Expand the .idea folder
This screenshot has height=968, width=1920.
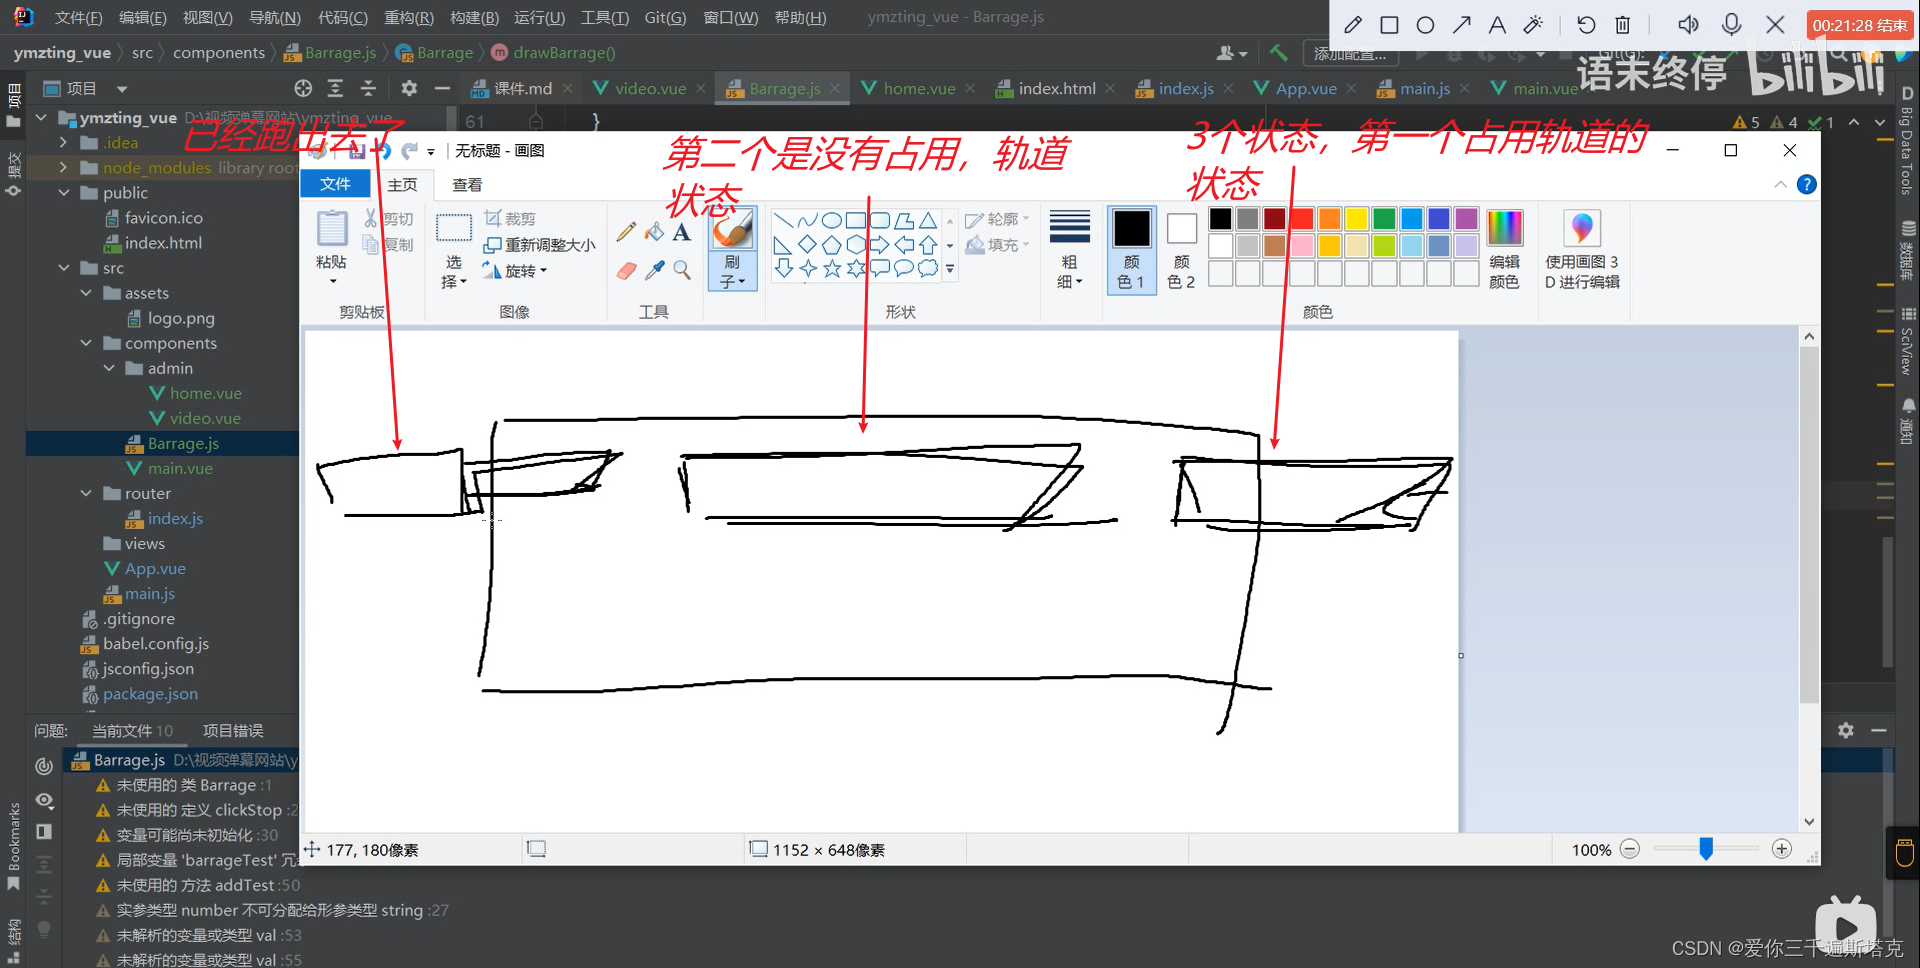(x=63, y=143)
